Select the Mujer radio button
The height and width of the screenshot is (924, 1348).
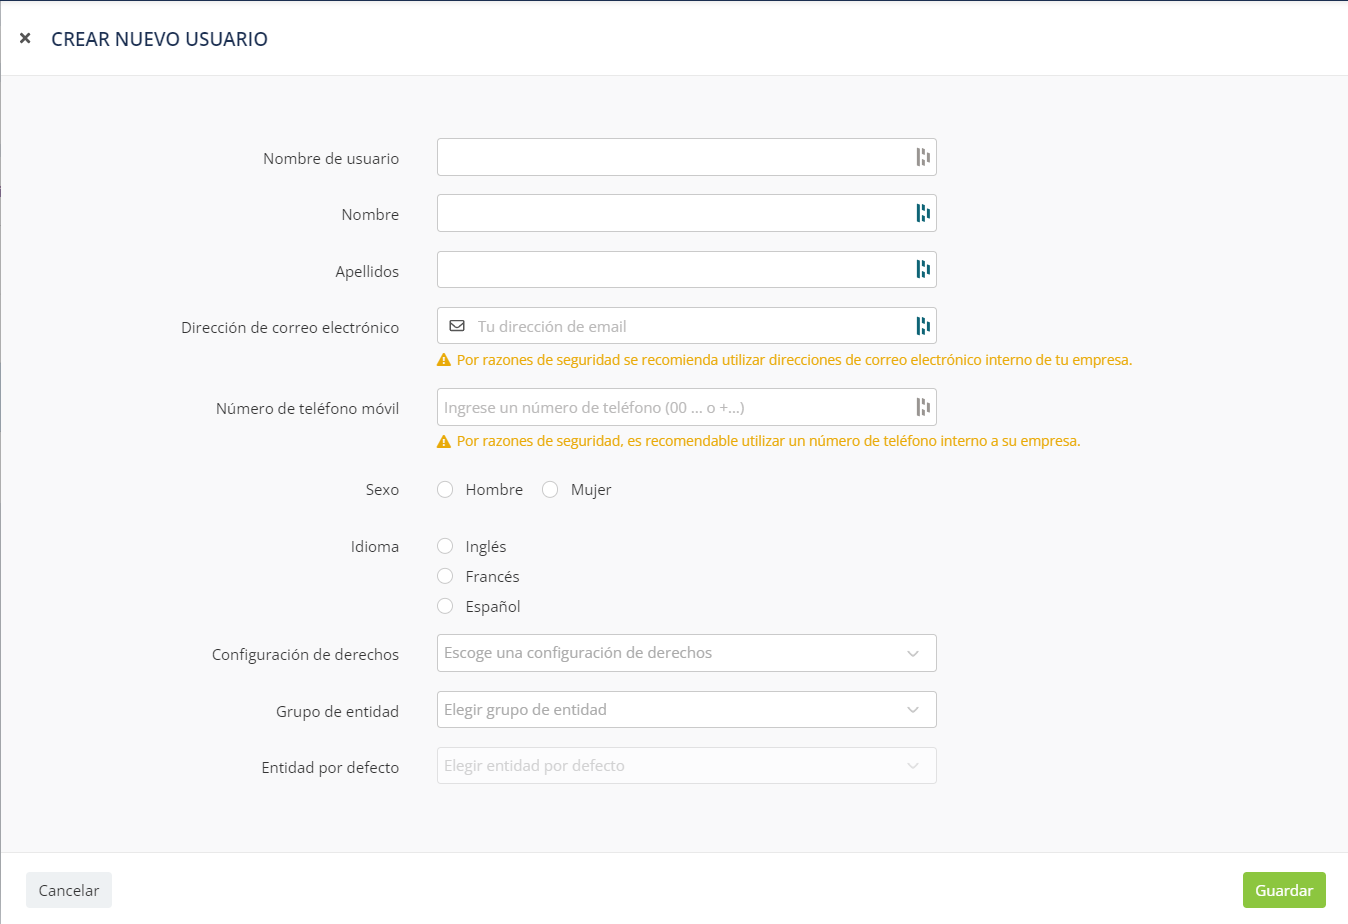[550, 489]
